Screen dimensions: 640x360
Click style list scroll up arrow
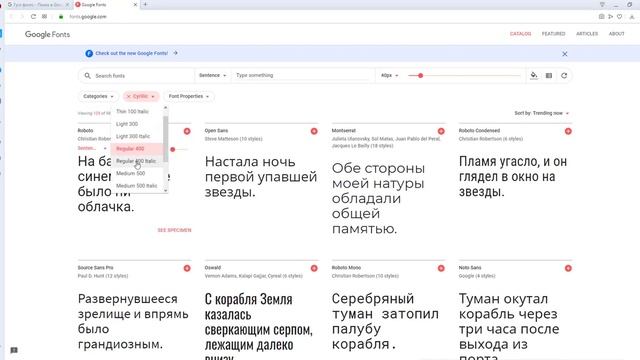pos(165,108)
